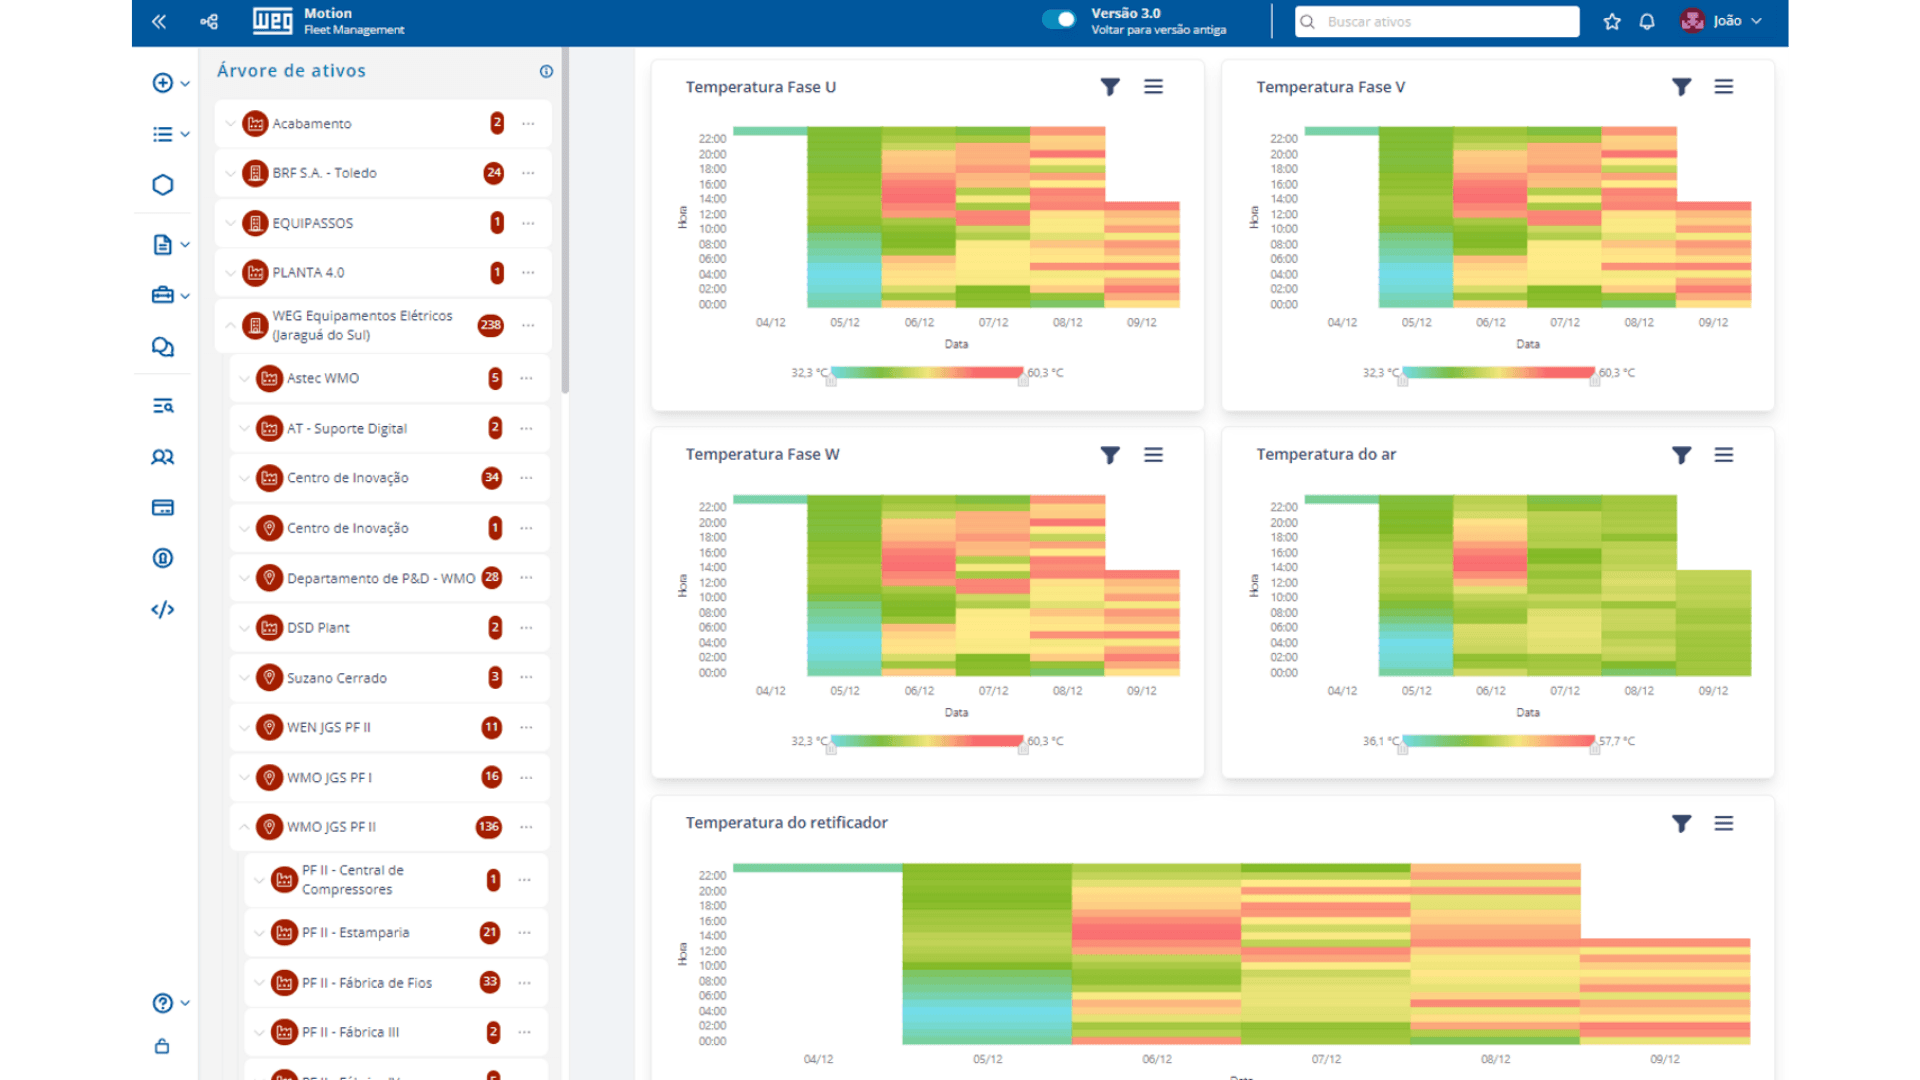This screenshot has width=1920, height=1080.
Task: Expand the Astec WMO node
Action: coord(245,378)
